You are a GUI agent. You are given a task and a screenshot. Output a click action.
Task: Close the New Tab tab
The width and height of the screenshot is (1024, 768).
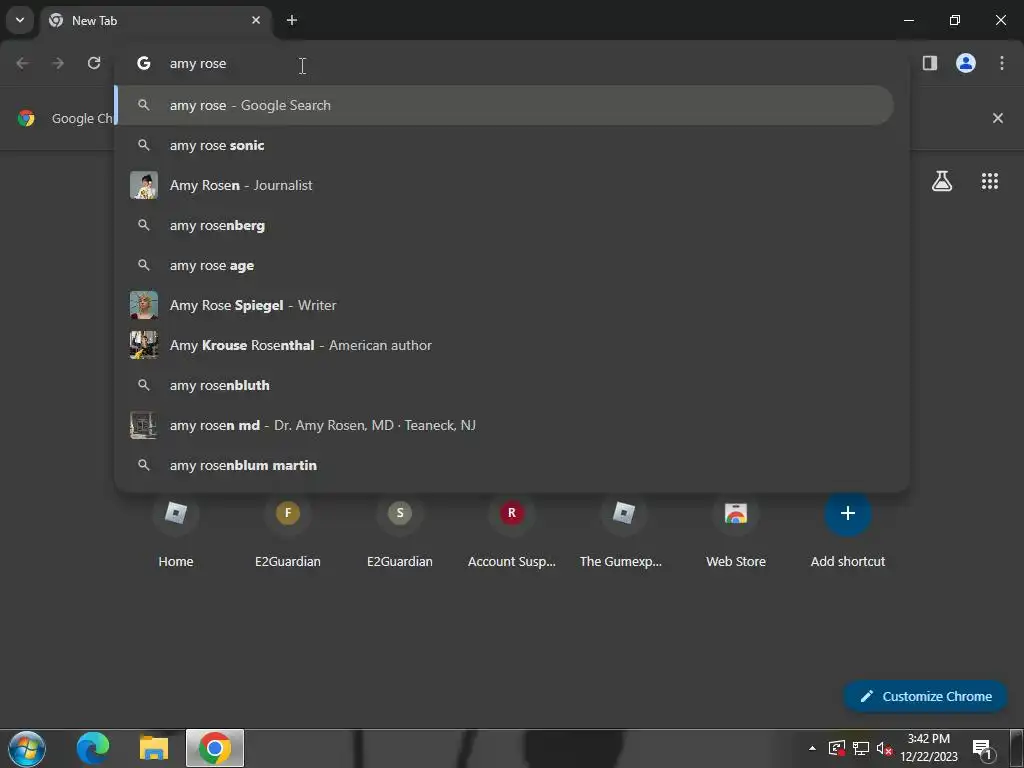[x=256, y=20]
